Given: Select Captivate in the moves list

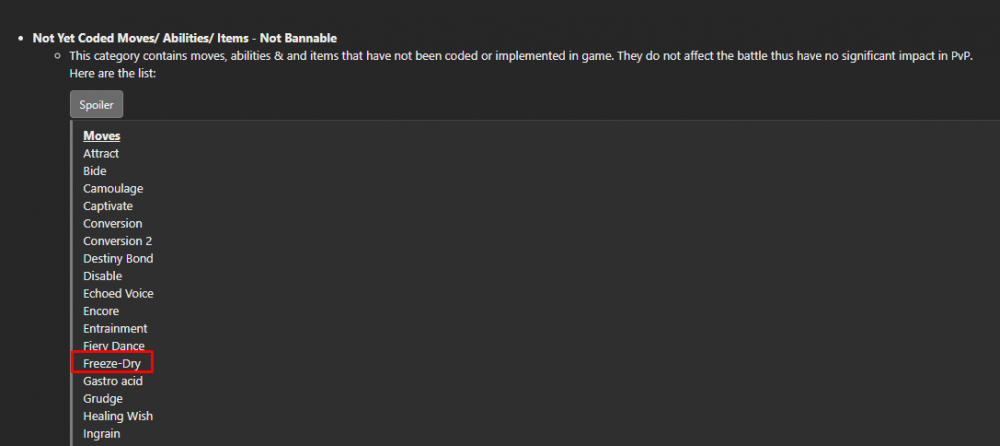Looking at the screenshot, I should pos(108,206).
